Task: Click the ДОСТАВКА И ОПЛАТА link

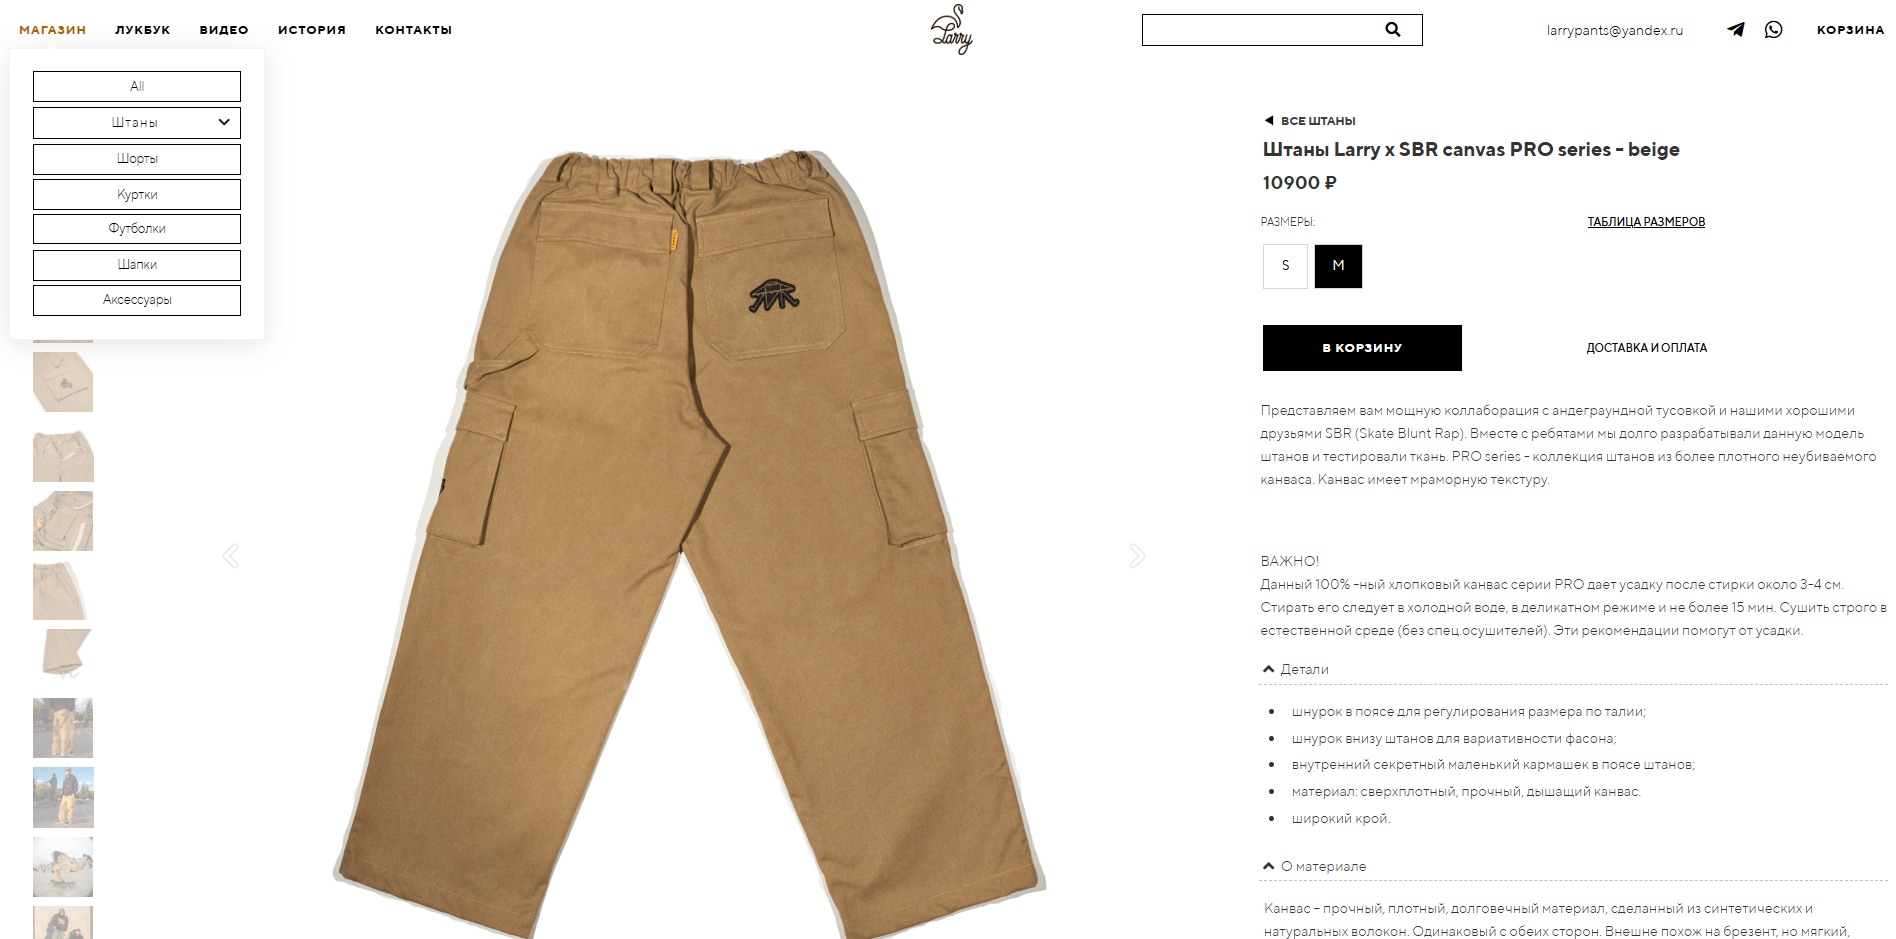Action: click(1647, 348)
